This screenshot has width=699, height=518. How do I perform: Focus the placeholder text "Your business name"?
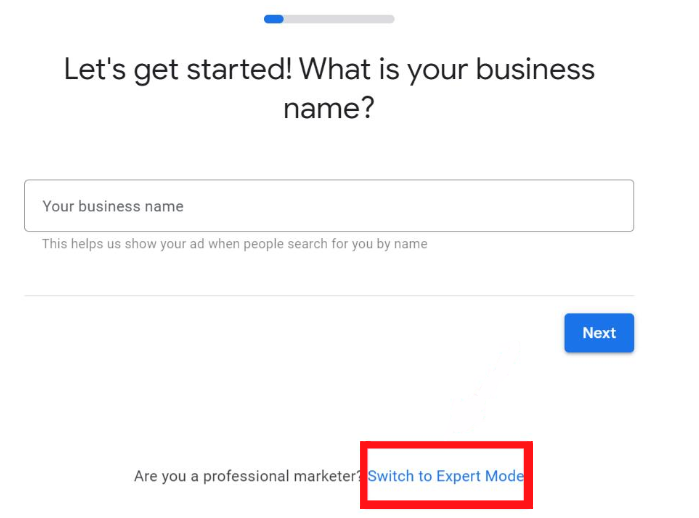113,206
